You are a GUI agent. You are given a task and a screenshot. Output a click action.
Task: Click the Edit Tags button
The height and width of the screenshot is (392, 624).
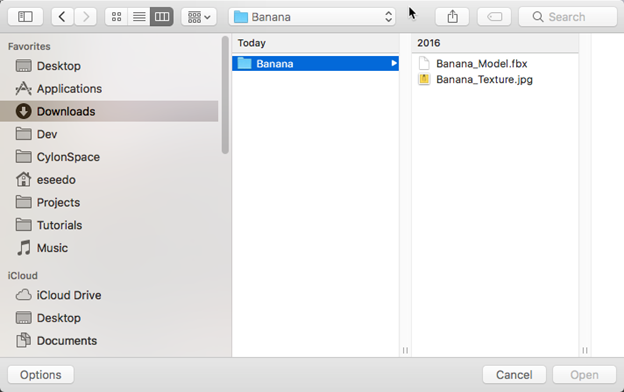(494, 17)
